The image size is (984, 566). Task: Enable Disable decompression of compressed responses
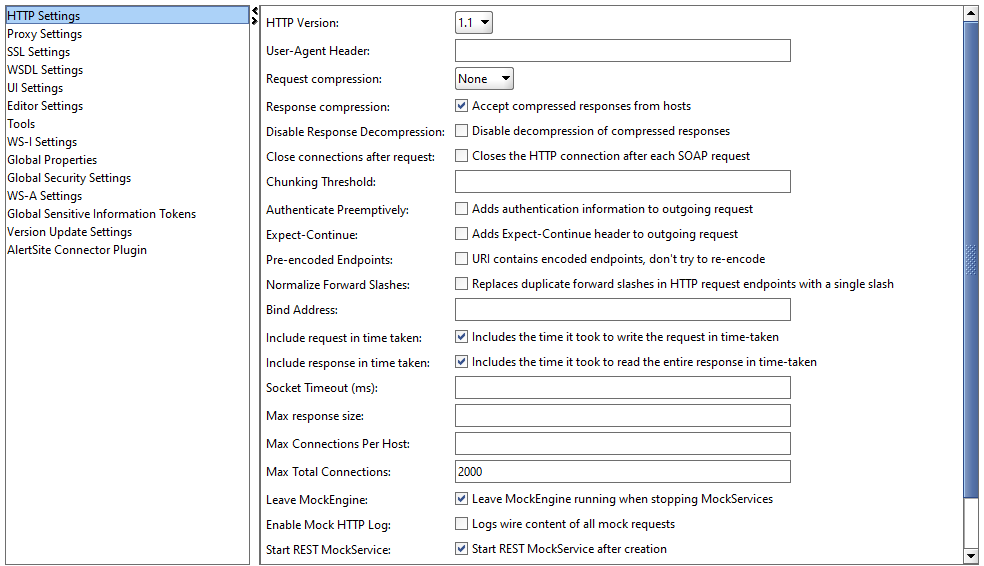click(461, 131)
